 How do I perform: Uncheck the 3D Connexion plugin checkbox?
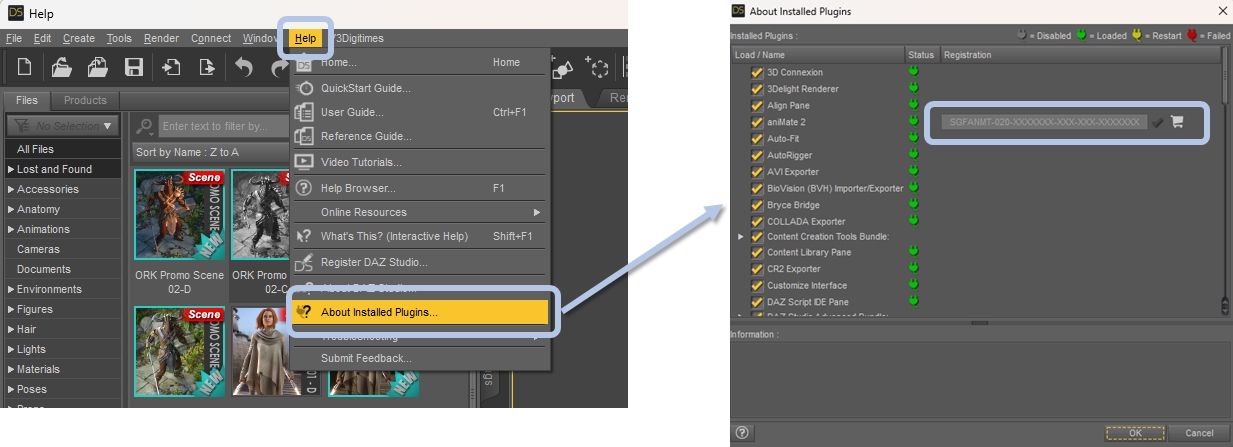(757, 72)
